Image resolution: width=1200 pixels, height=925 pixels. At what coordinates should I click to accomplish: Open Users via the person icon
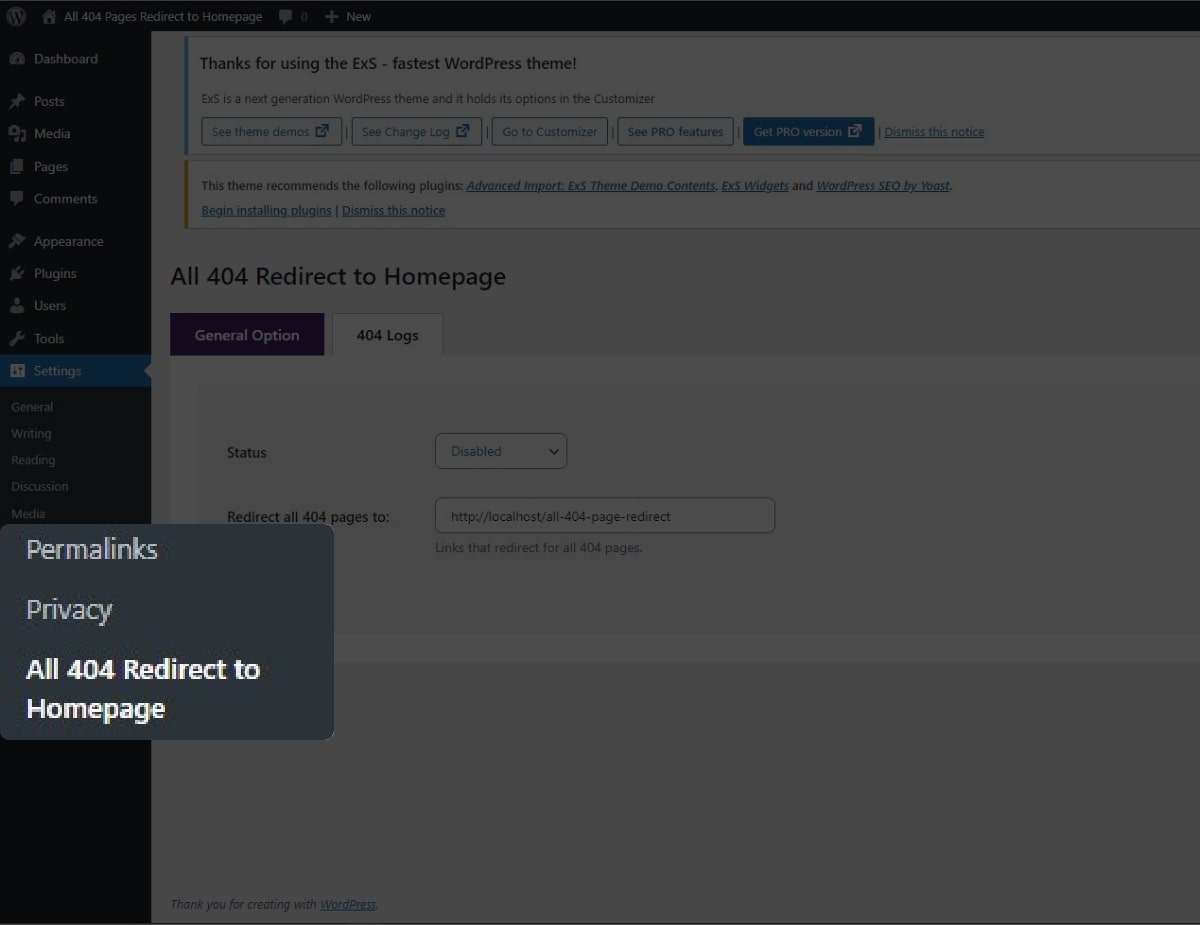17,305
